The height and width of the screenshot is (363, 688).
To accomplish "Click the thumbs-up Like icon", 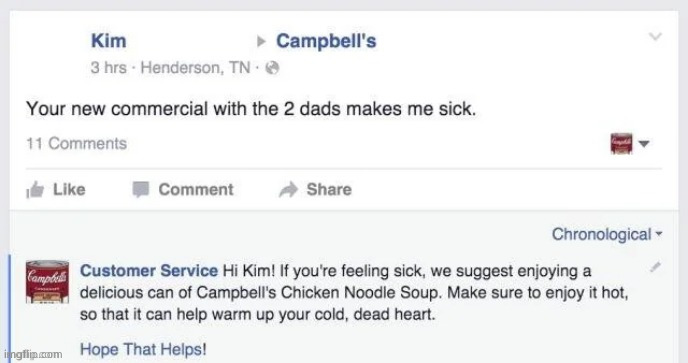I will 35,190.
